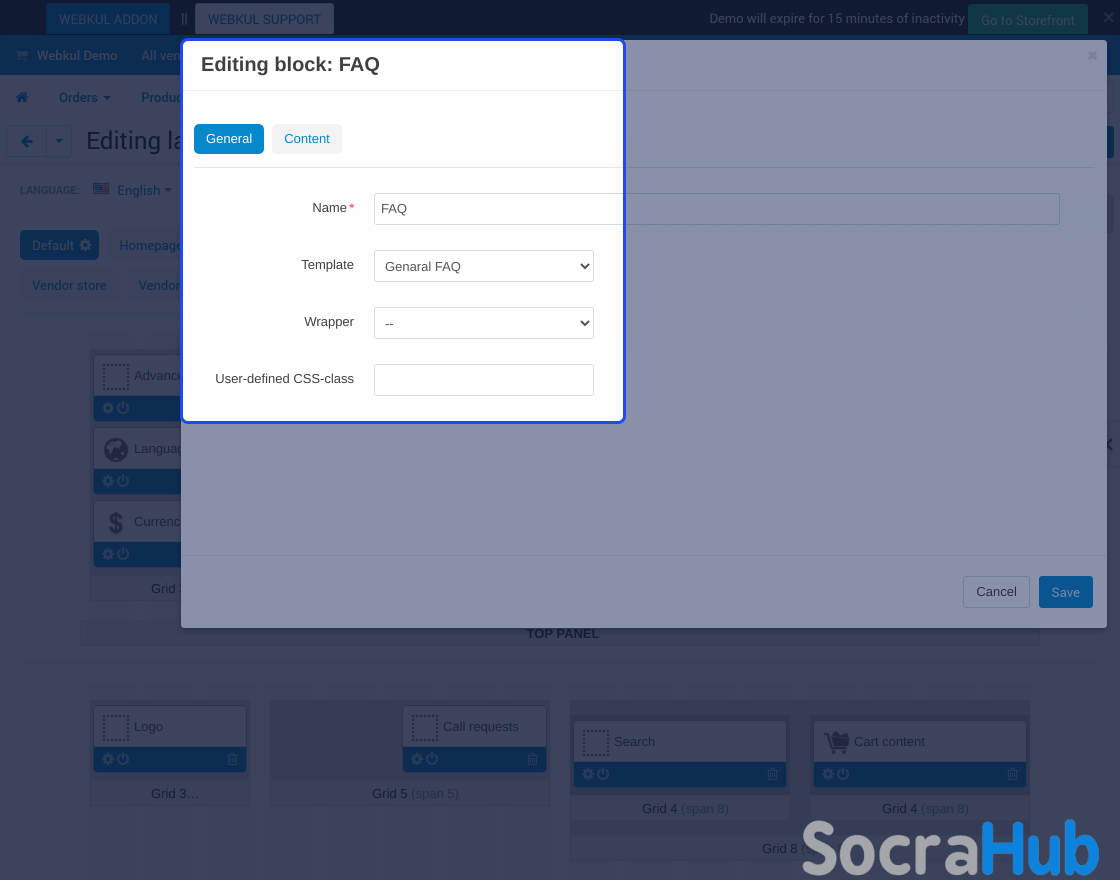Viewport: 1120px width, 880px height.
Task: Select the Default layout tab
Action: (x=59, y=245)
